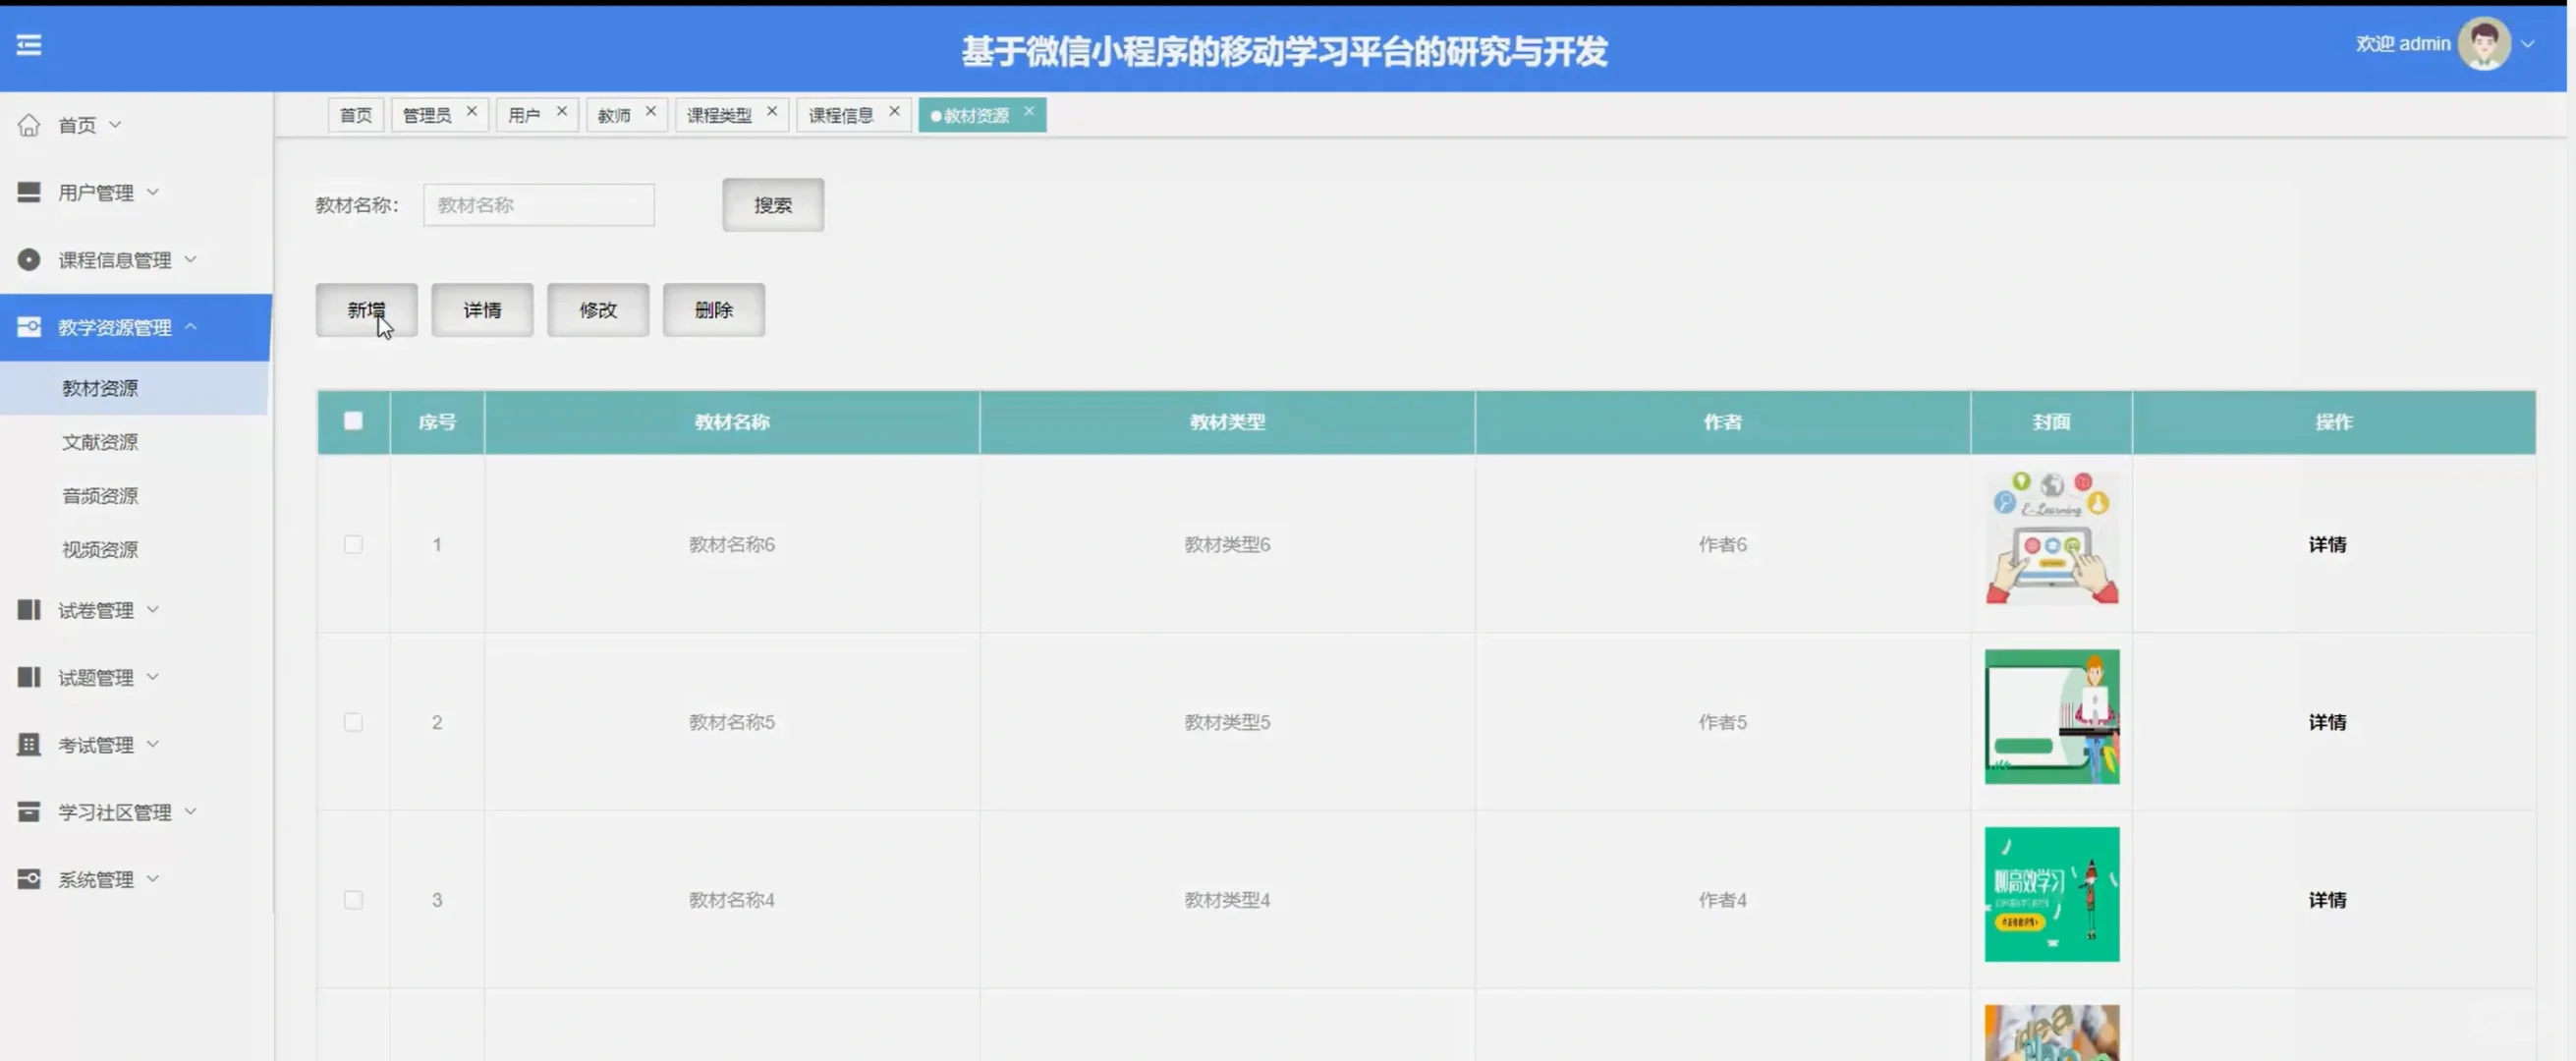This screenshot has height=1061, width=2576.
Task: Open the admin account dropdown
Action: (2530, 44)
